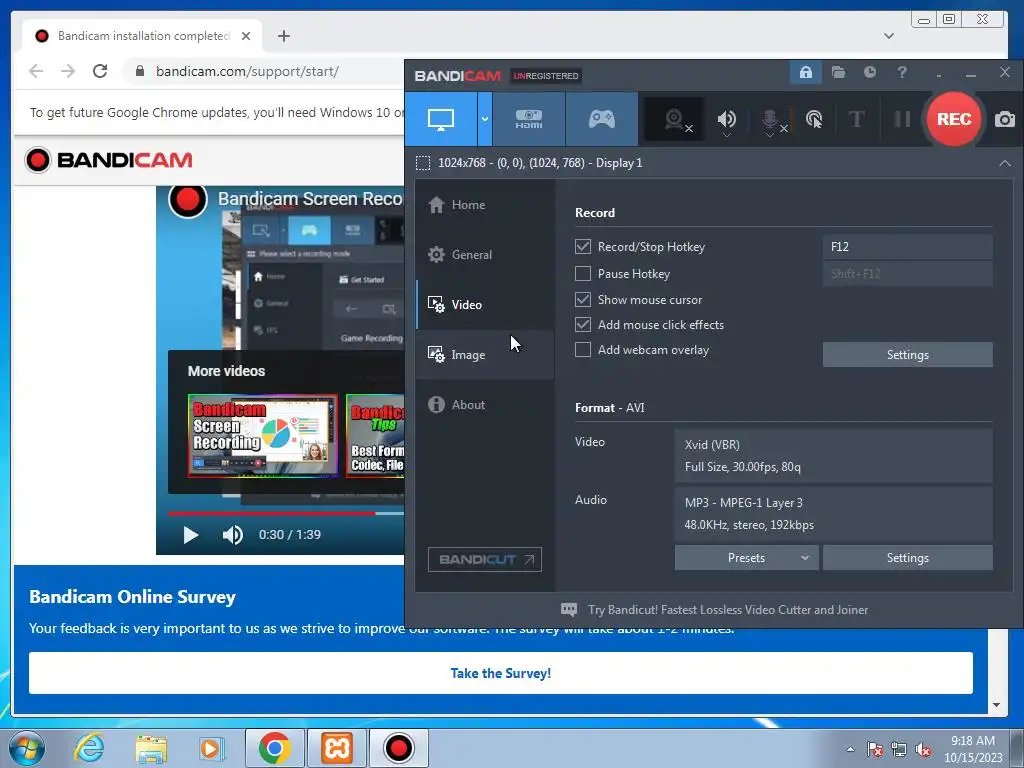The image size is (1024, 768).
Task: Click Bandicam logo on the web page
Action: tap(108, 160)
